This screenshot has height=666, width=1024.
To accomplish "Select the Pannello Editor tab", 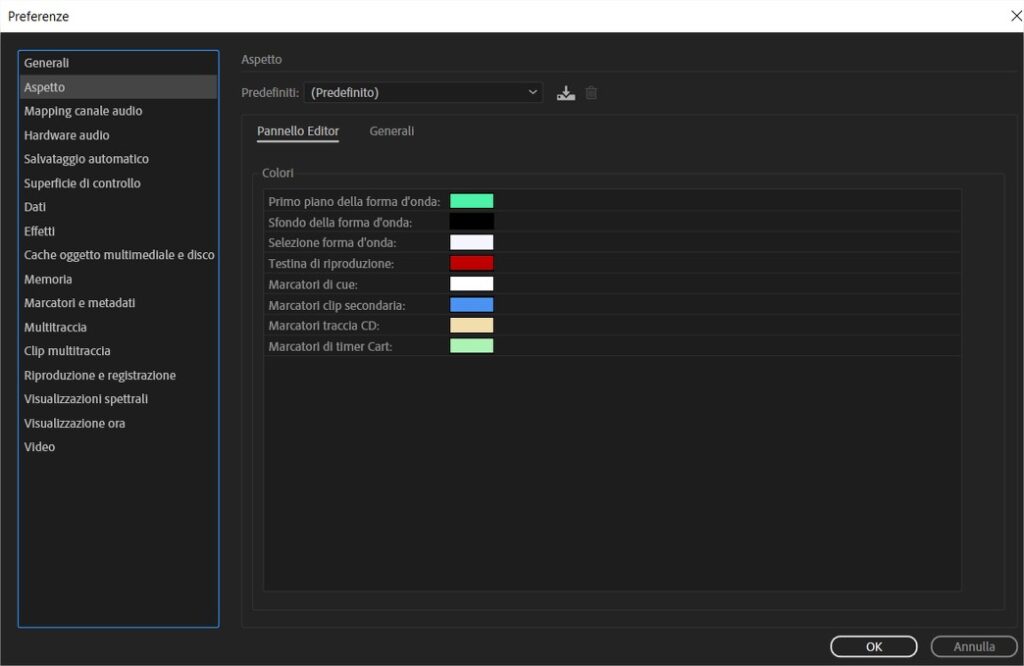I will coord(298,131).
